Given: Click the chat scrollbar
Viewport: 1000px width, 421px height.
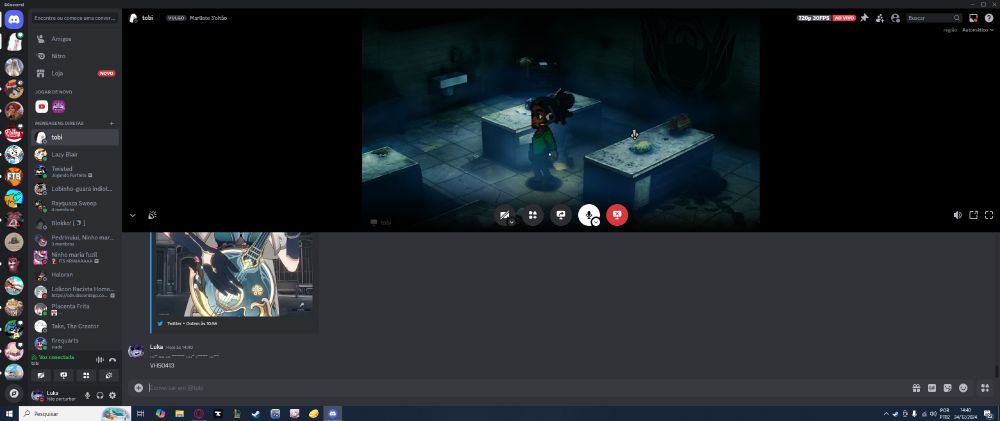Looking at the screenshot, I should pyautogui.click(x=997, y=371).
